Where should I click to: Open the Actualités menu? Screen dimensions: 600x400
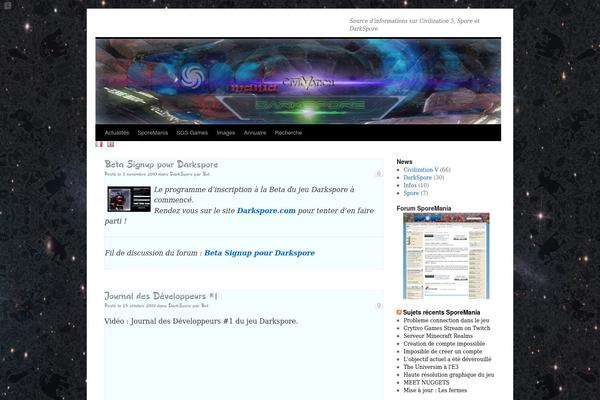117,133
